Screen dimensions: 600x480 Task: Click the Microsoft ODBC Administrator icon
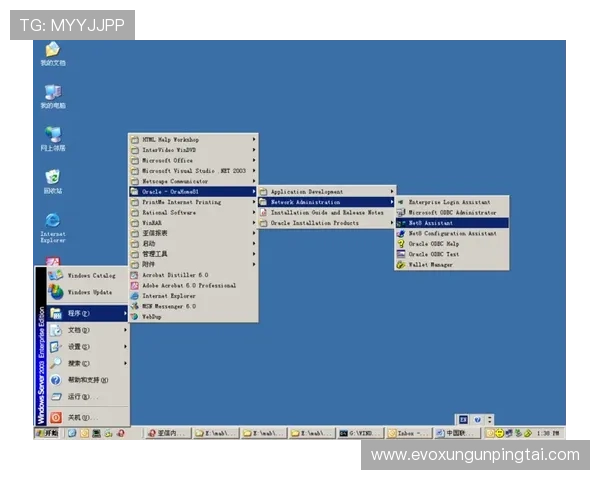[401, 212]
